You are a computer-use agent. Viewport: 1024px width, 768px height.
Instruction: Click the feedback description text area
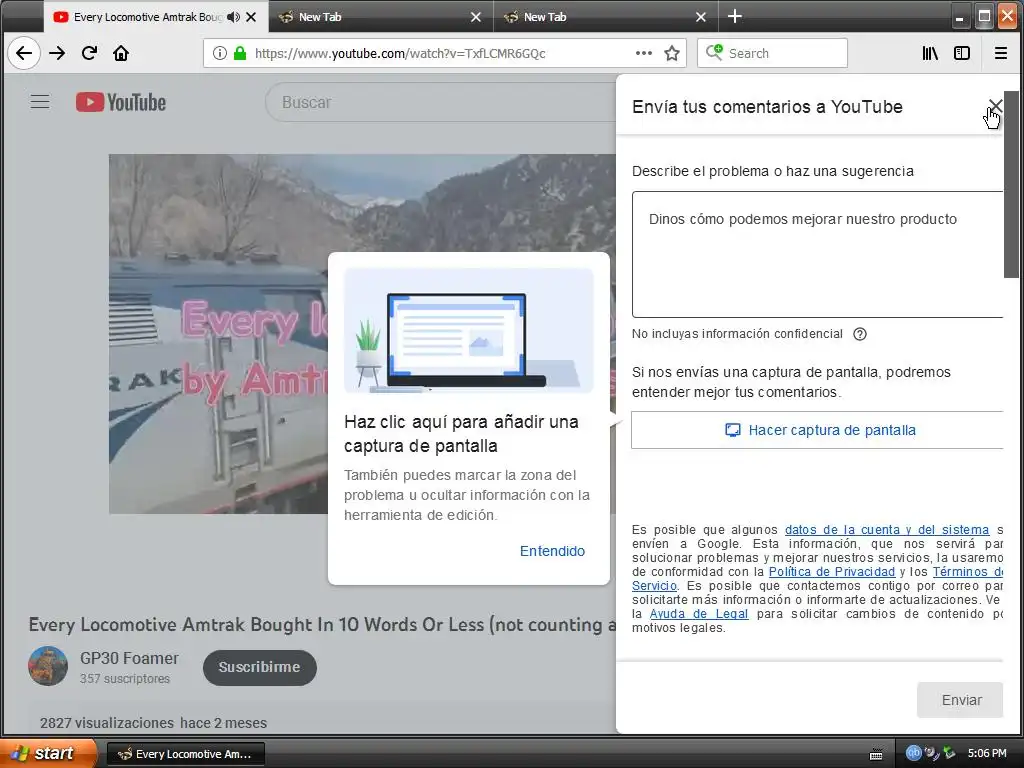(x=818, y=255)
